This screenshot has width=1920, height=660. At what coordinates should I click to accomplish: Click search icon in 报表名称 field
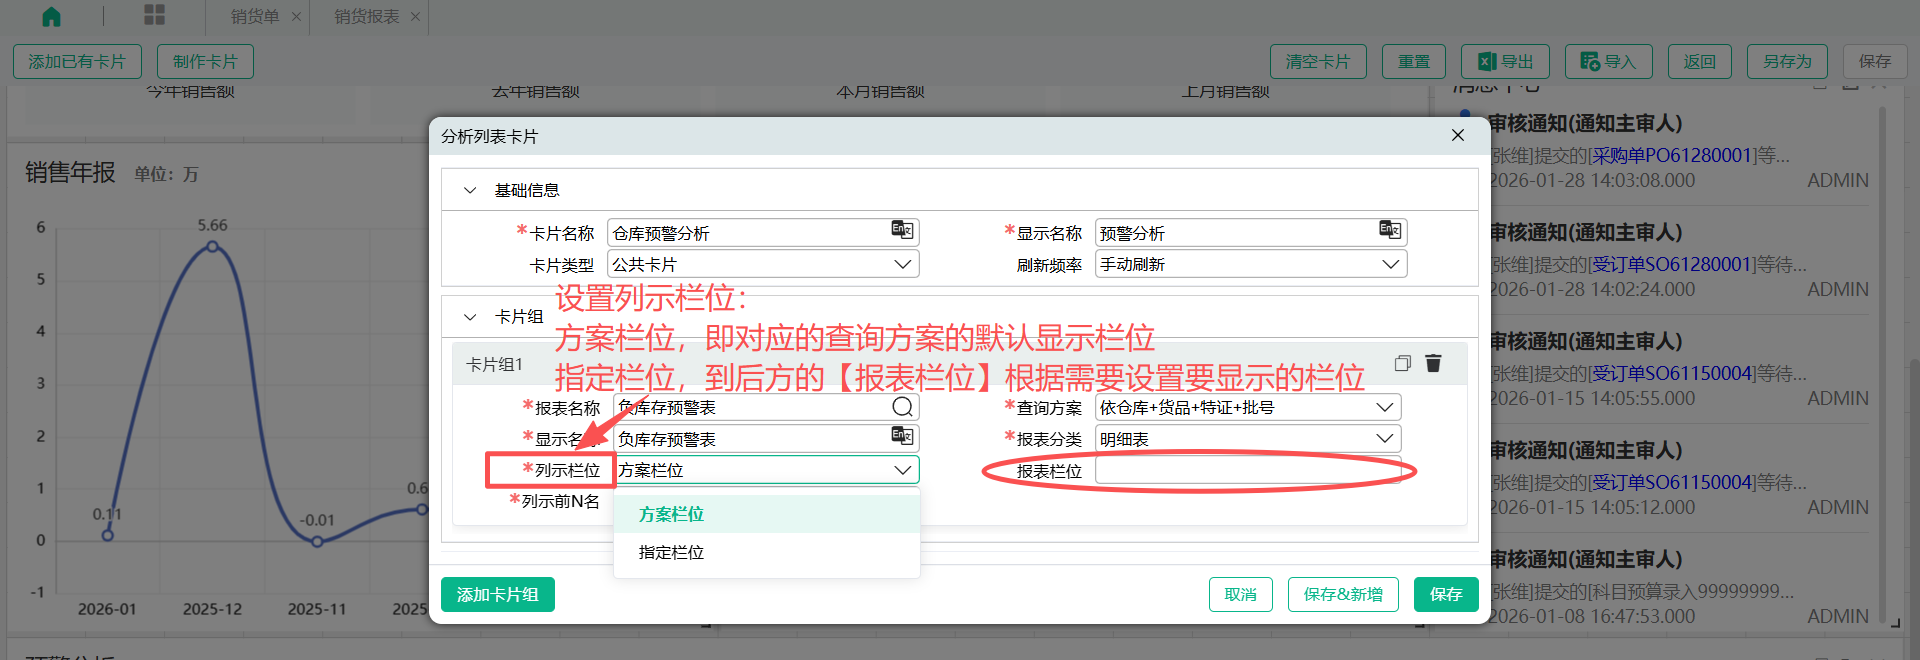click(x=901, y=407)
